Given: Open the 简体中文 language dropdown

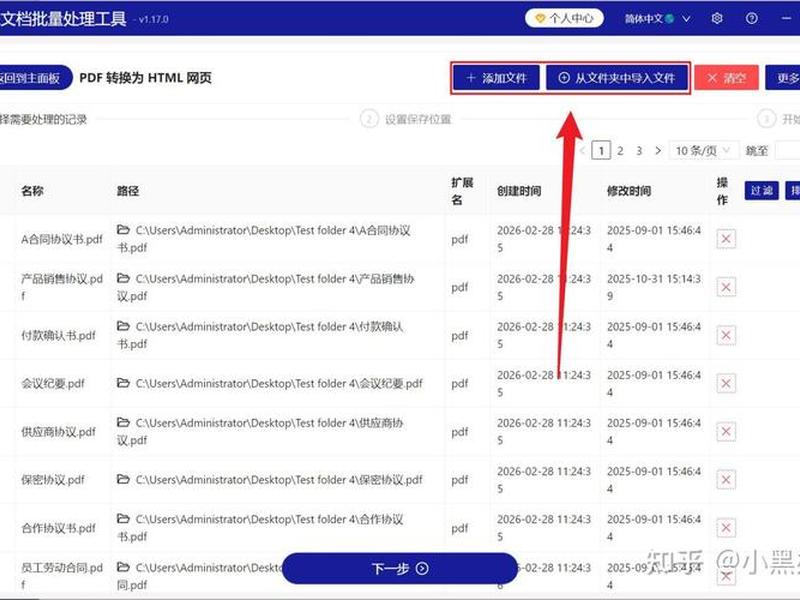Looking at the screenshot, I should click(658, 19).
